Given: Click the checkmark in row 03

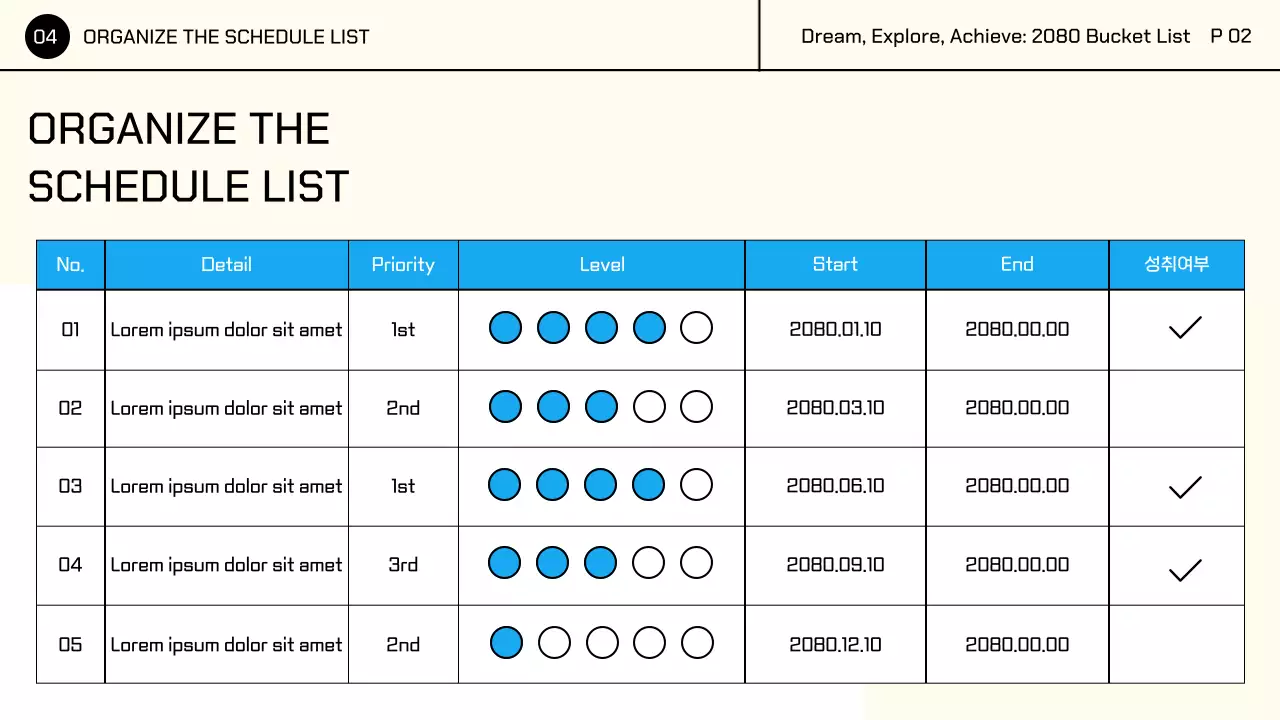Looking at the screenshot, I should coord(1185,487).
